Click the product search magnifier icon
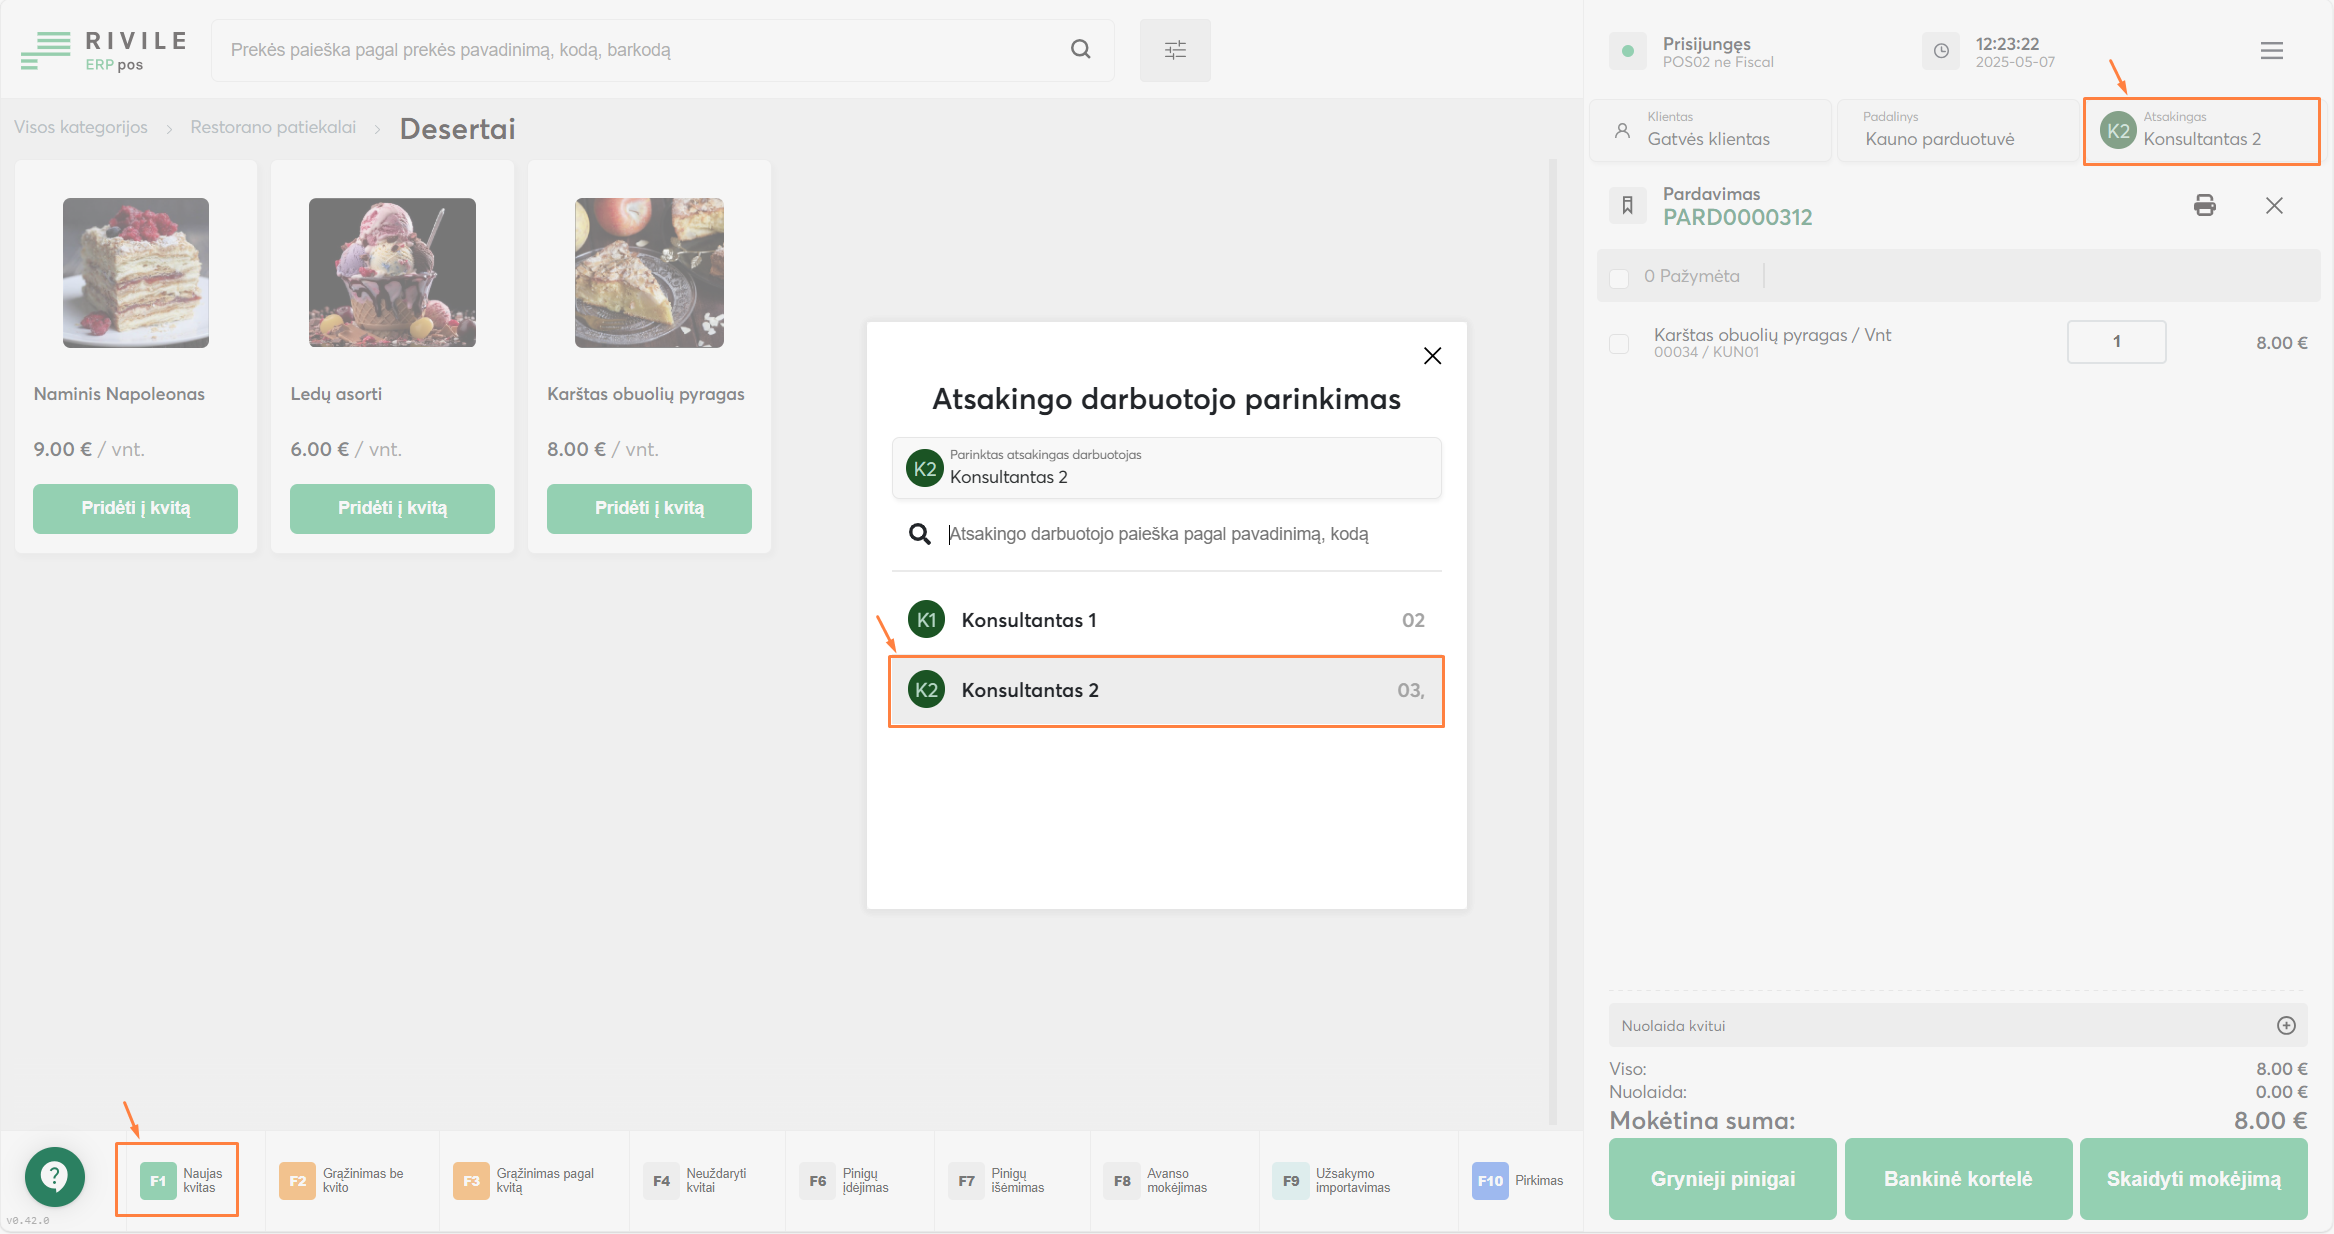The image size is (2334, 1234). (1080, 49)
